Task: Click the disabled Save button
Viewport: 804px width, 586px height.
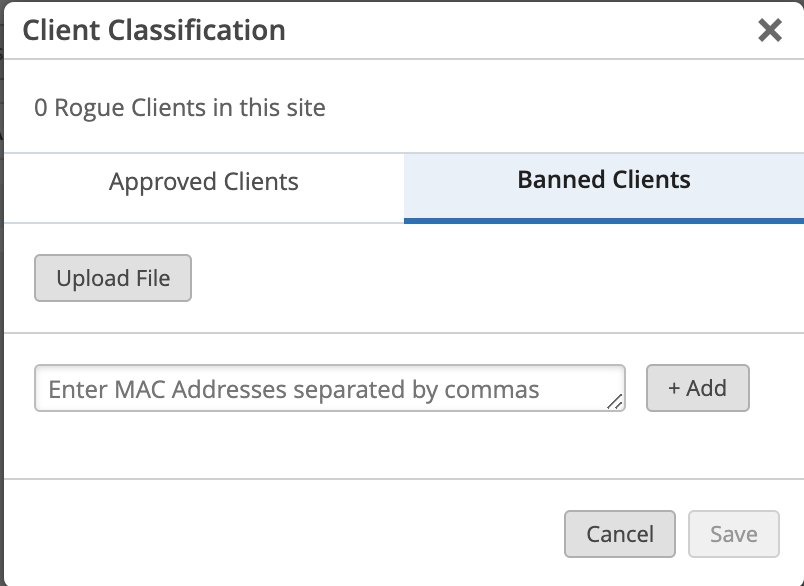Action: click(x=734, y=534)
